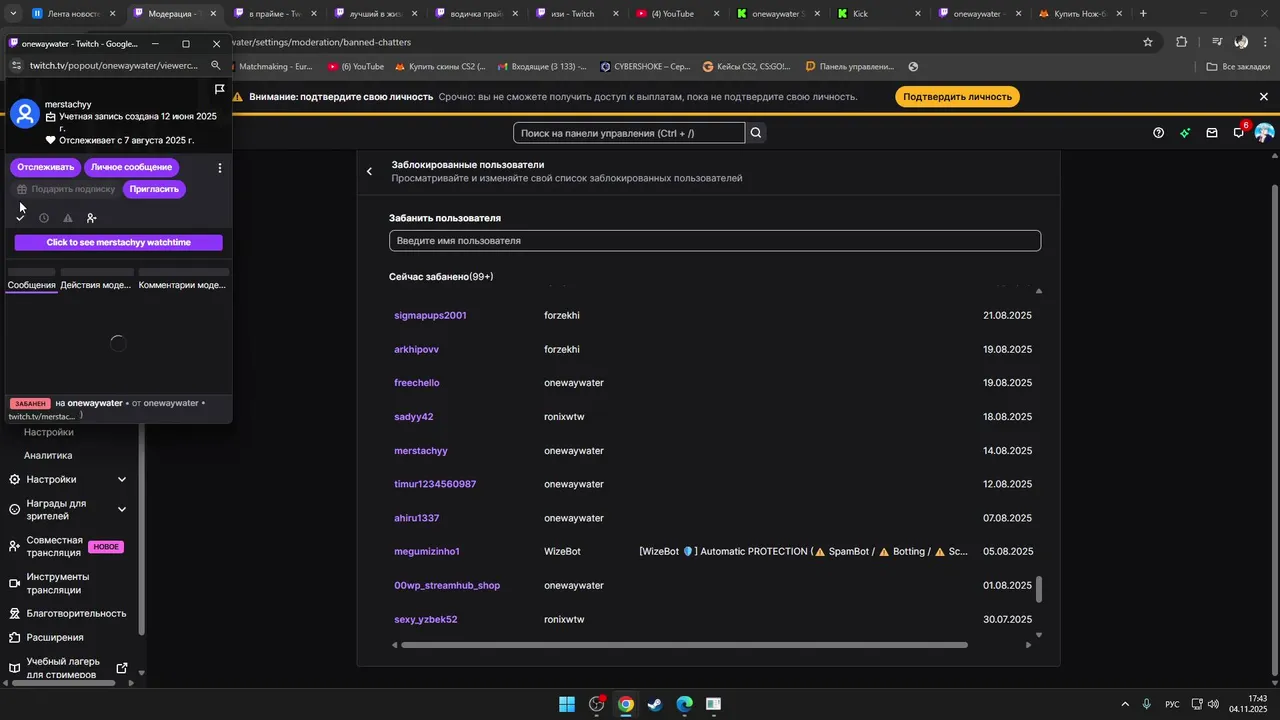Open banned user 00wp_streamhub_shop
The height and width of the screenshot is (720, 1280).
(447, 586)
